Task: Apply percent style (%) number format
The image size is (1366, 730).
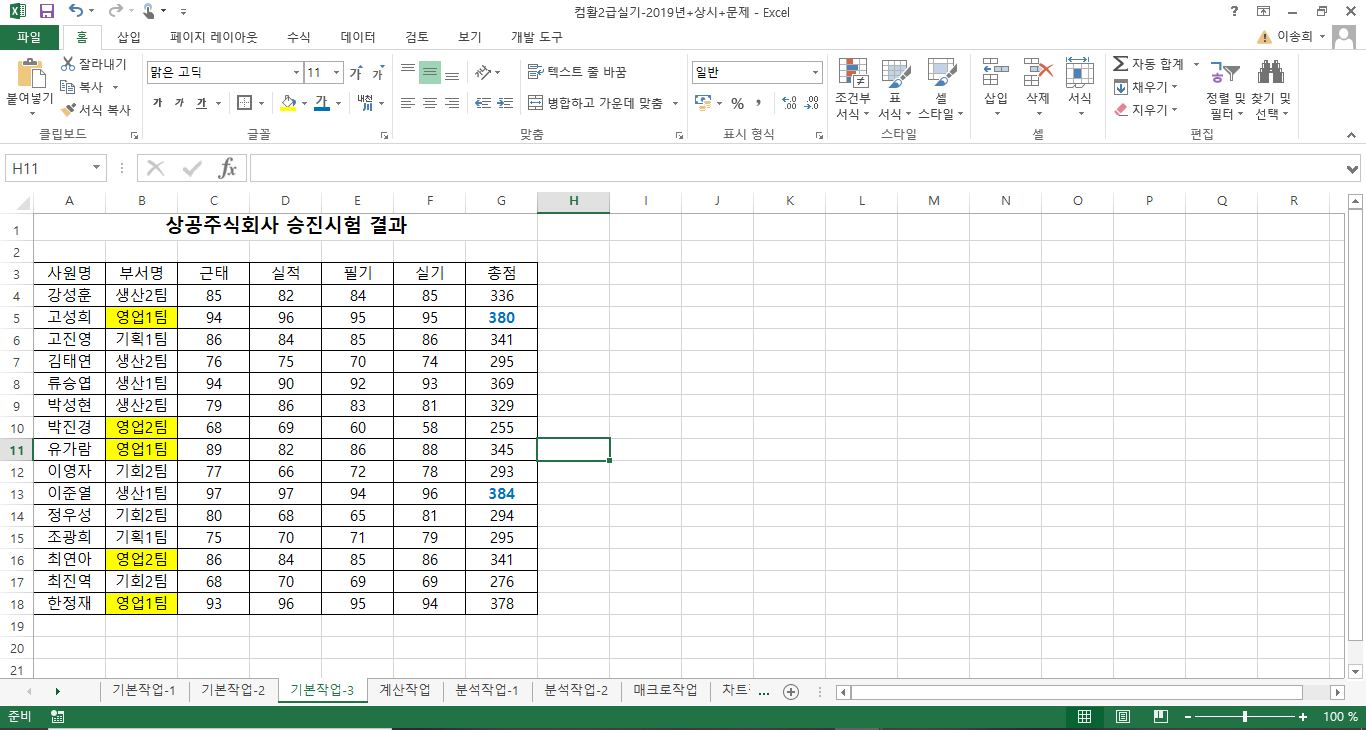Action: pyautogui.click(x=737, y=103)
